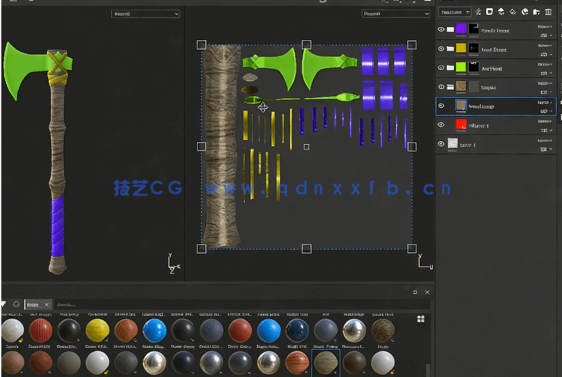This screenshot has height=377, width=562.
Task: Pick the dark navy glossy material sphere
Action: 297,330
